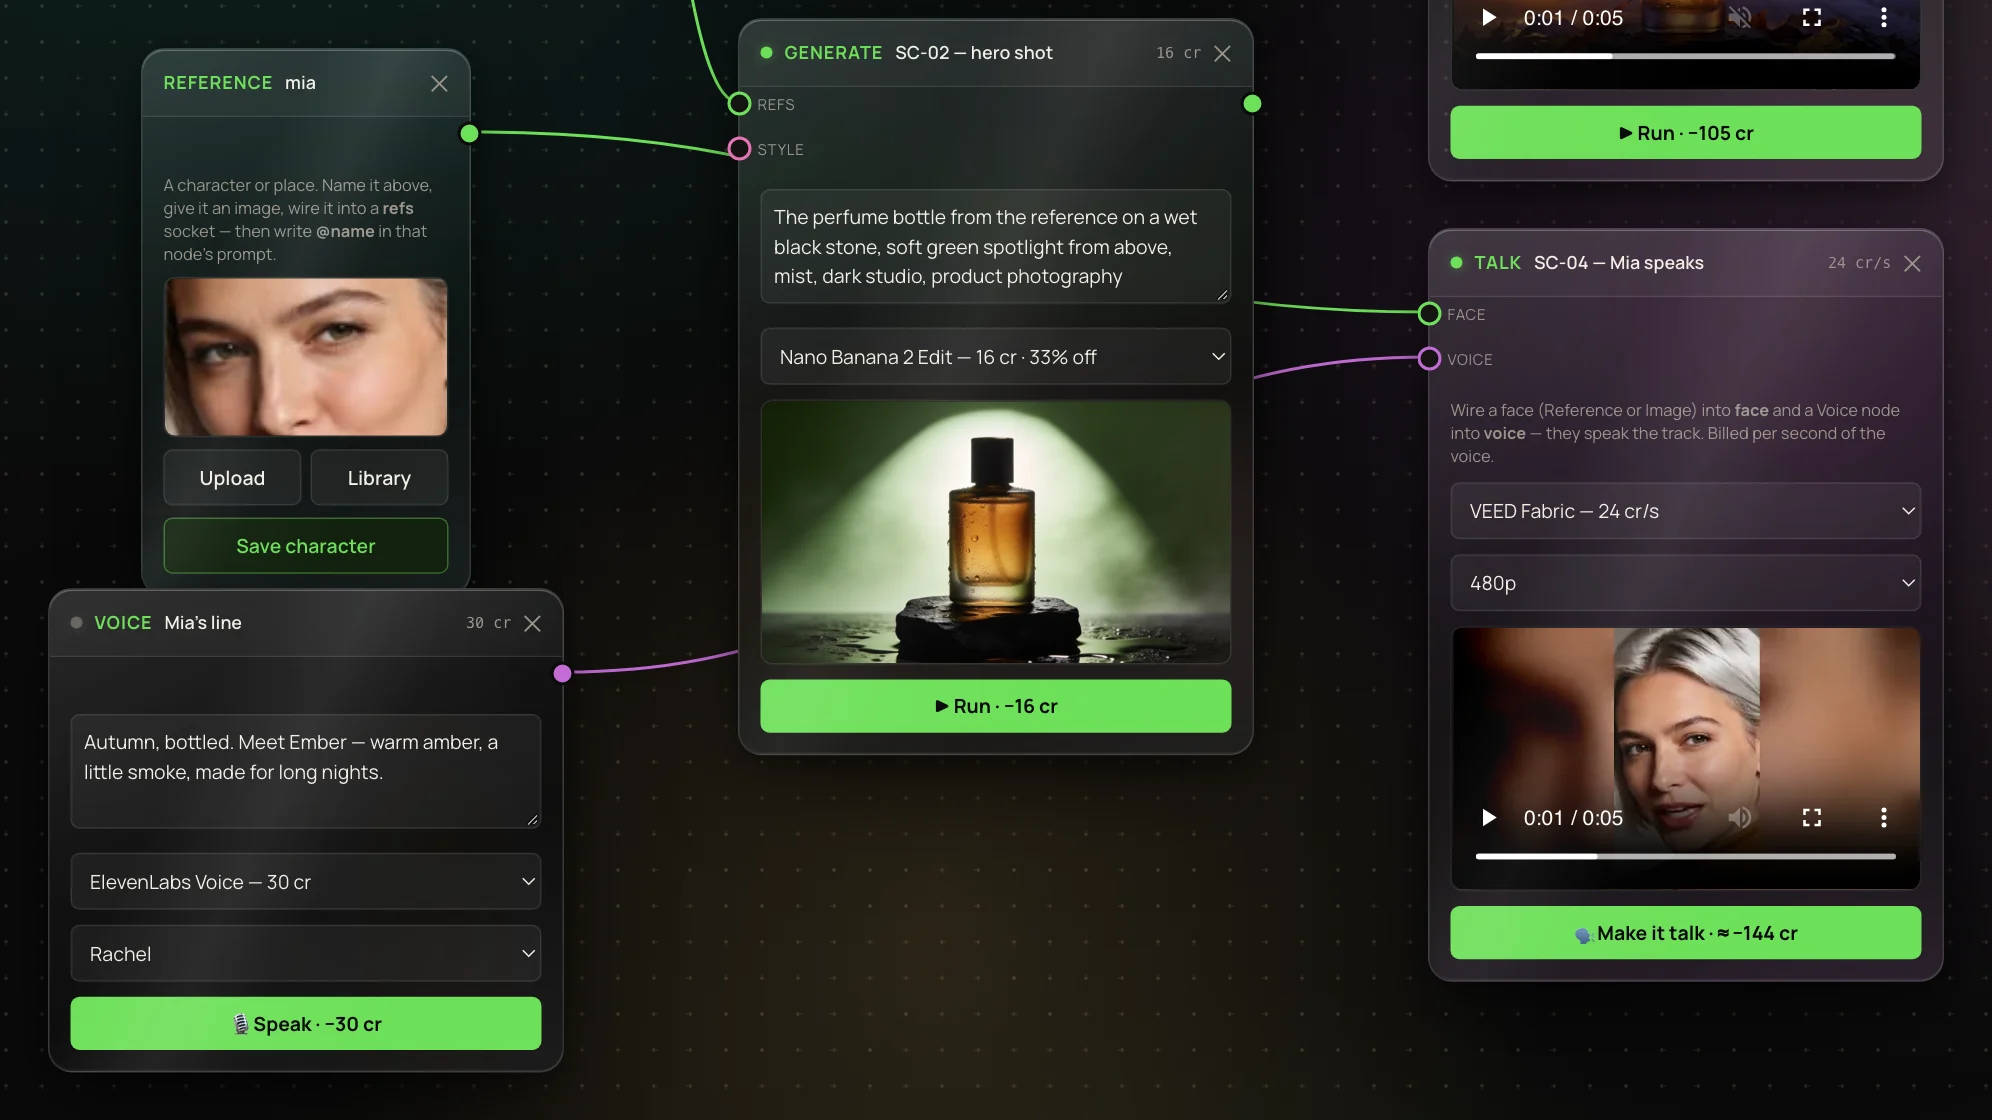The image size is (1992, 1120).
Task: Click the REFS input socket on Generate node
Action: point(739,104)
